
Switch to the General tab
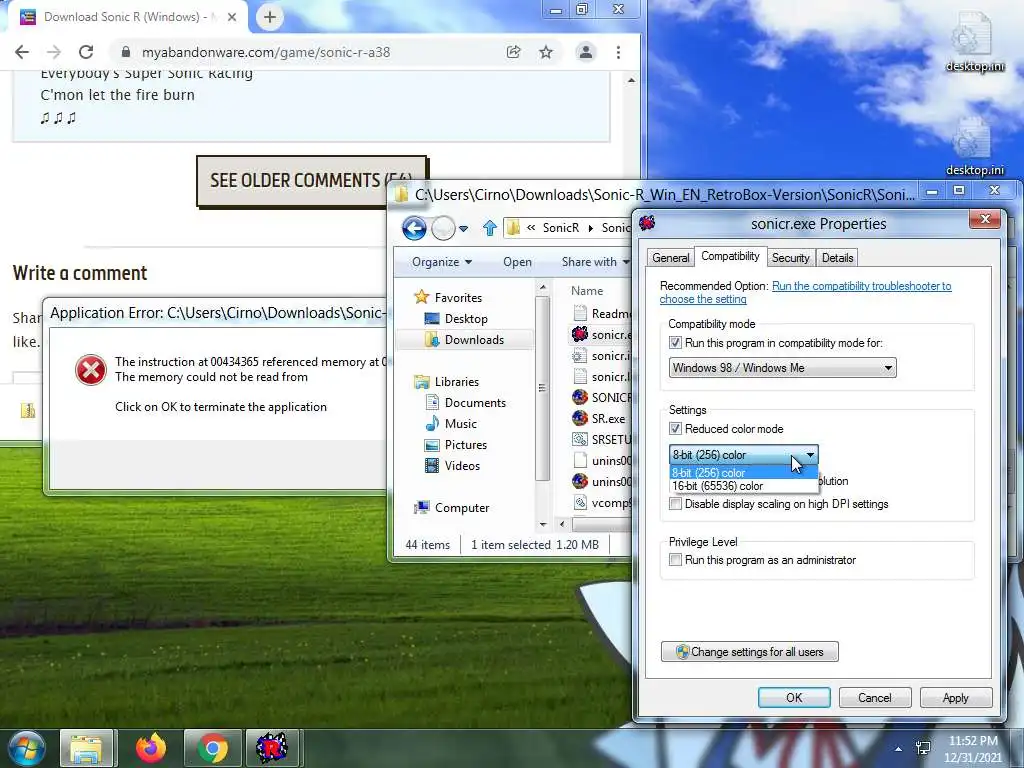coord(671,258)
